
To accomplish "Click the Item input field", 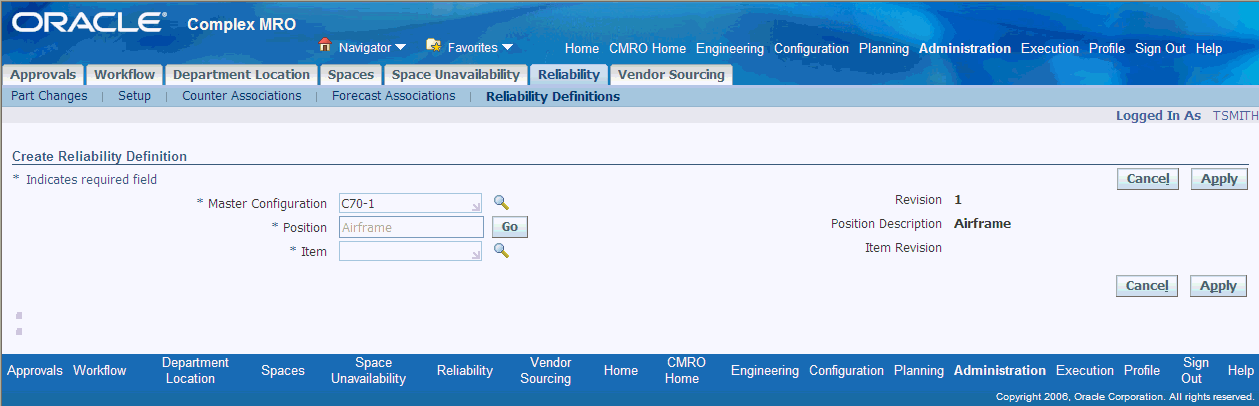I will point(411,252).
